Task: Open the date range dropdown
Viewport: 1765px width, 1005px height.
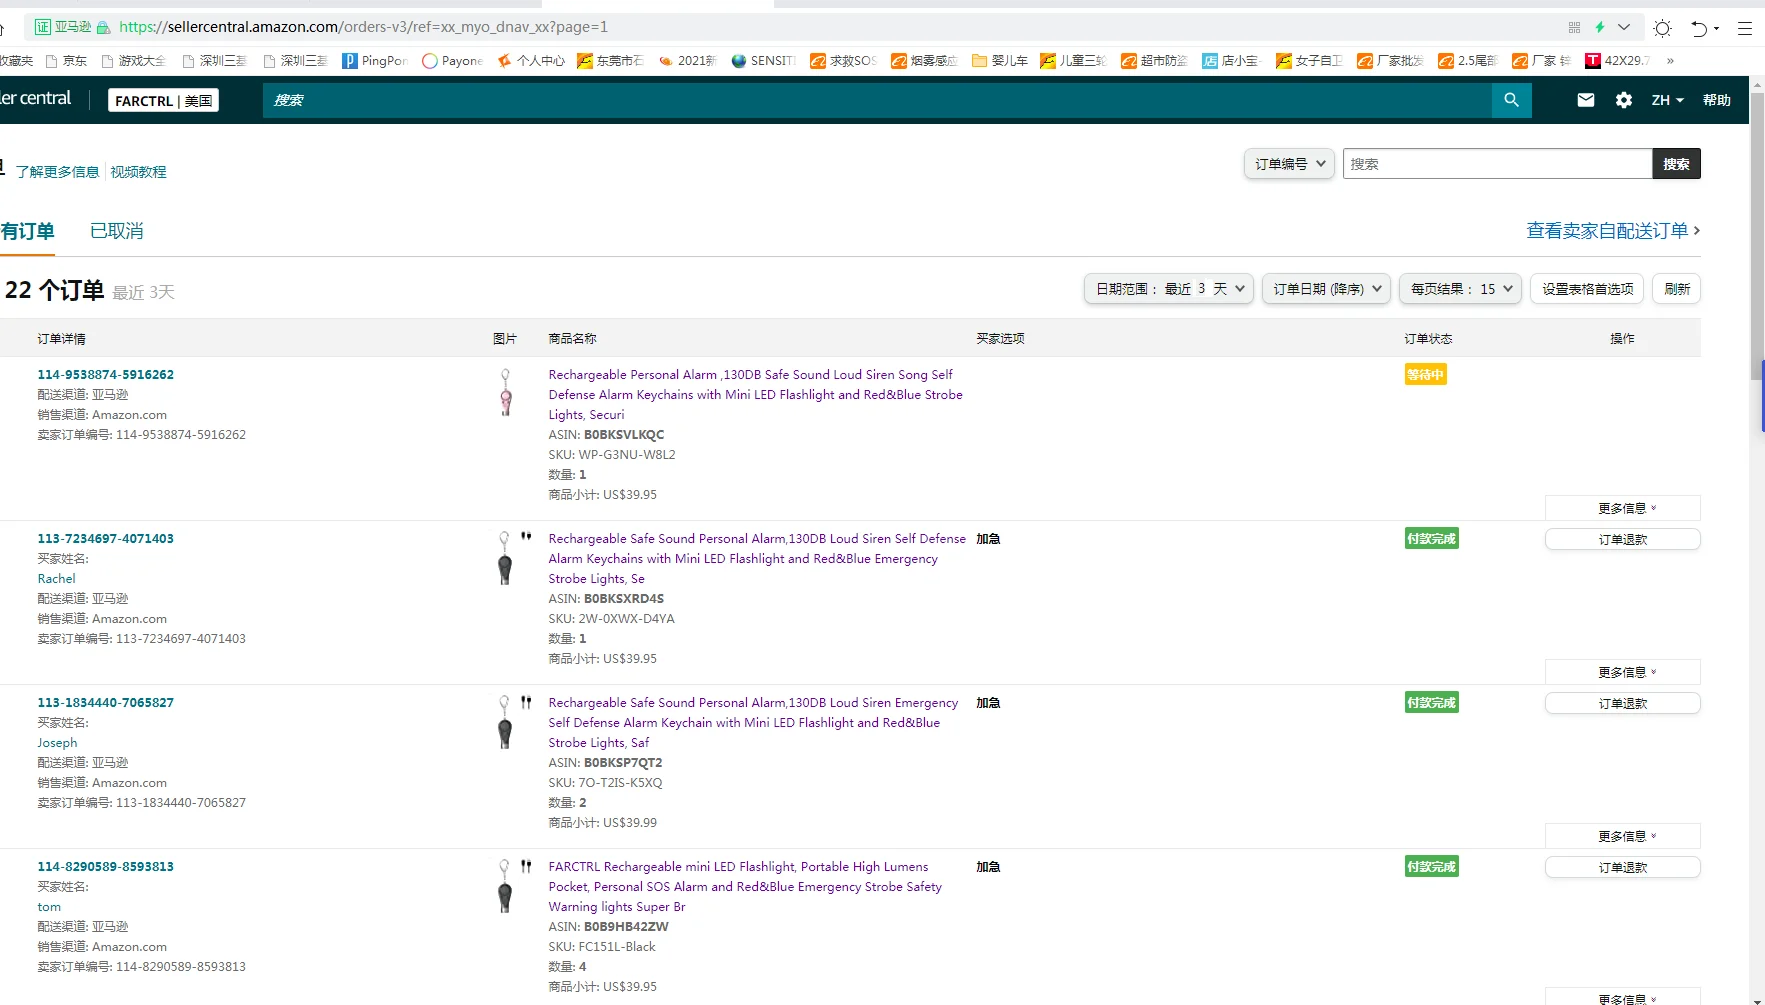Action: pos(1168,289)
